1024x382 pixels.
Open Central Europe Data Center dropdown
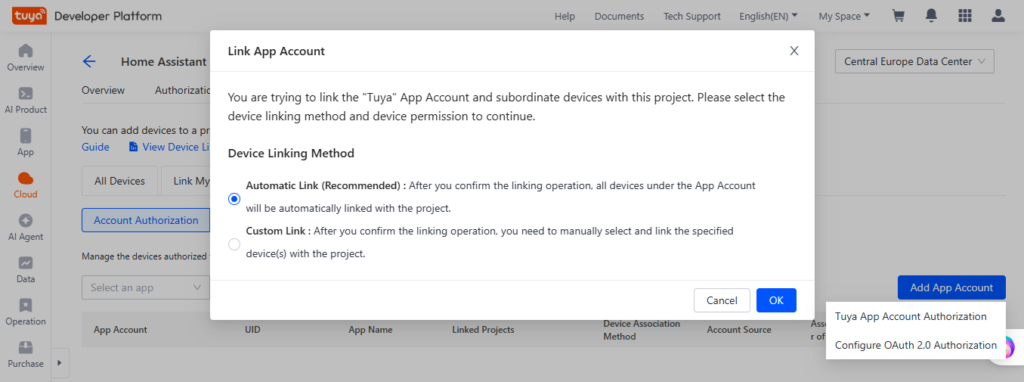coord(914,62)
